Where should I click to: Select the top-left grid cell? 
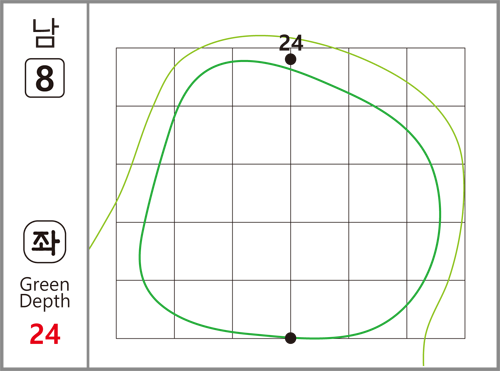pos(145,77)
